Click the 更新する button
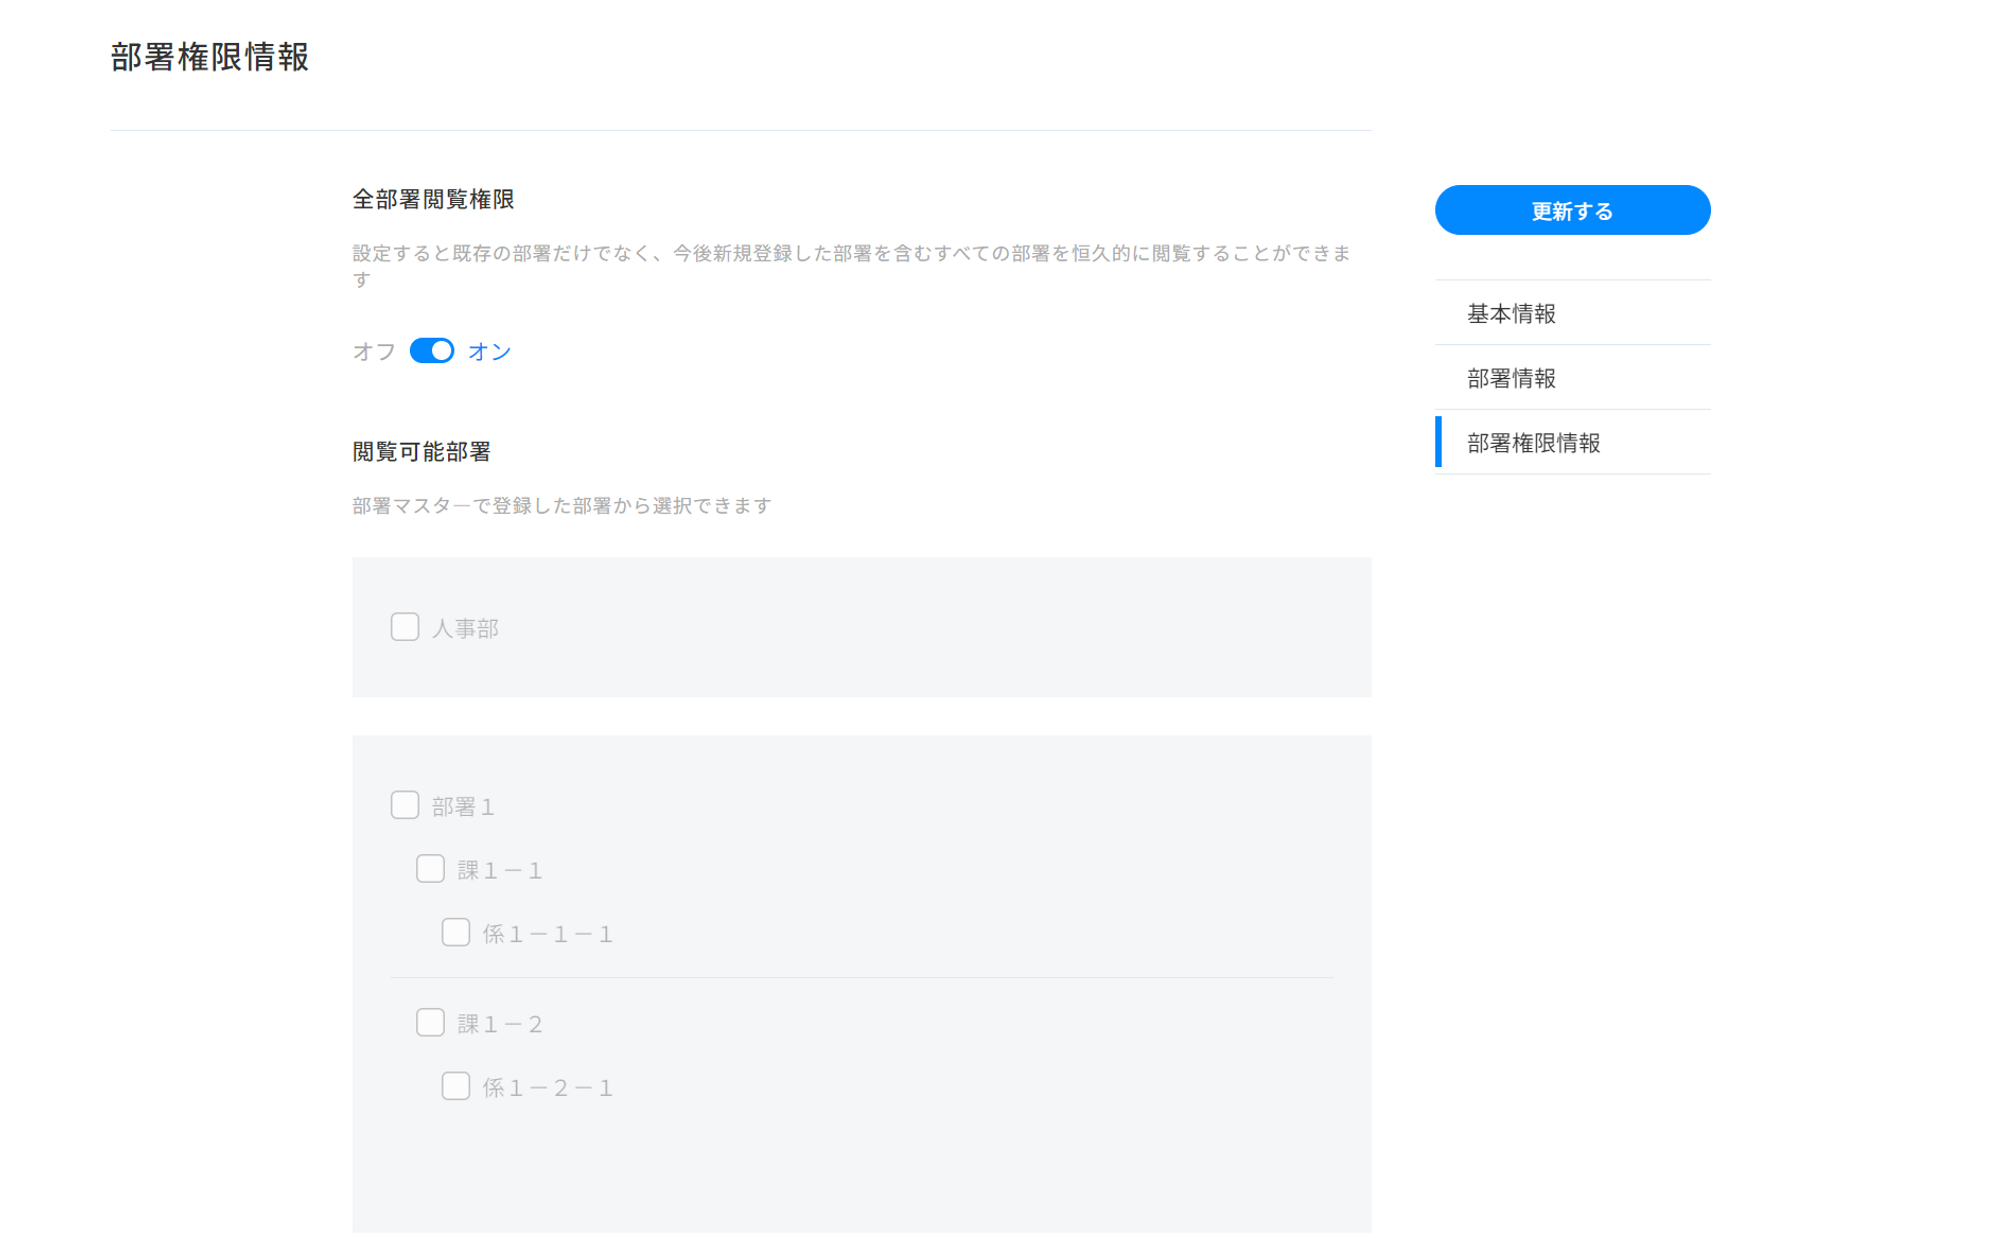This screenshot has width=2000, height=1260. pos(1572,210)
